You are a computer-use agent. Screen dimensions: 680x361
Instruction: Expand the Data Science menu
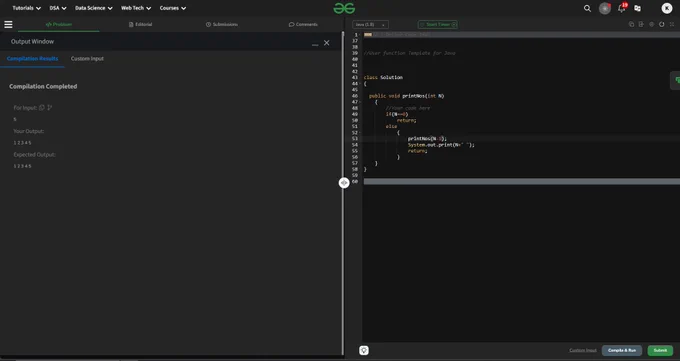[94, 8]
